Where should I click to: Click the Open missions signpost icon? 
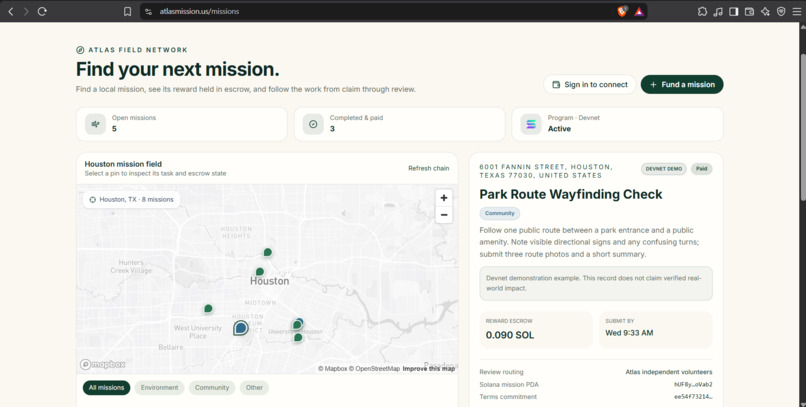pos(96,124)
